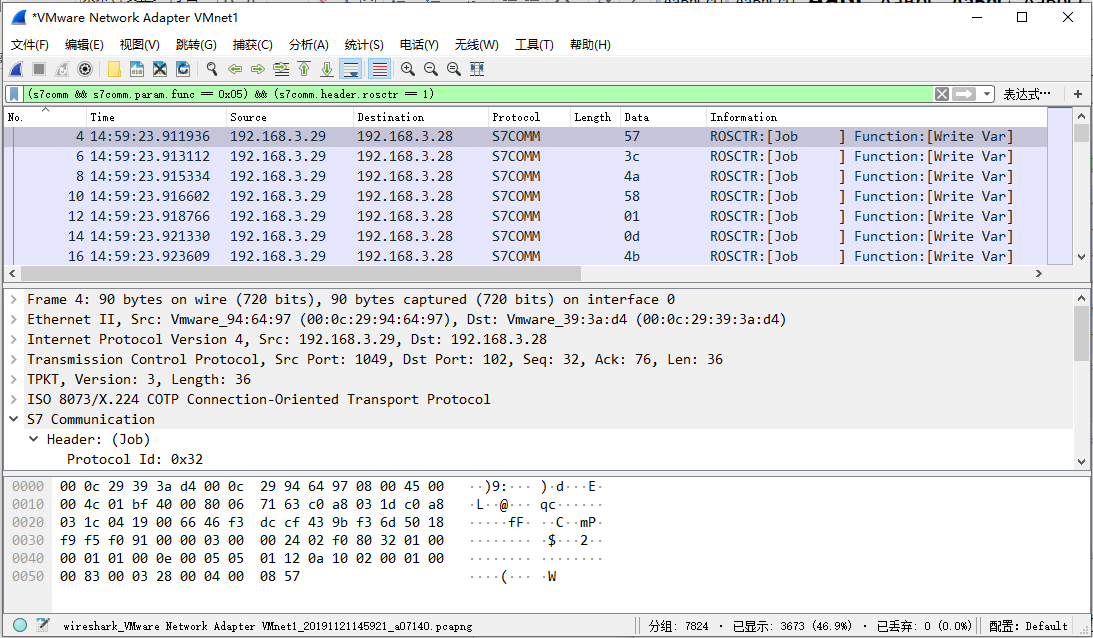Image resolution: width=1093 pixels, height=638 pixels.
Task: Expand the Frame 4 details row
Action: tap(13, 299)
